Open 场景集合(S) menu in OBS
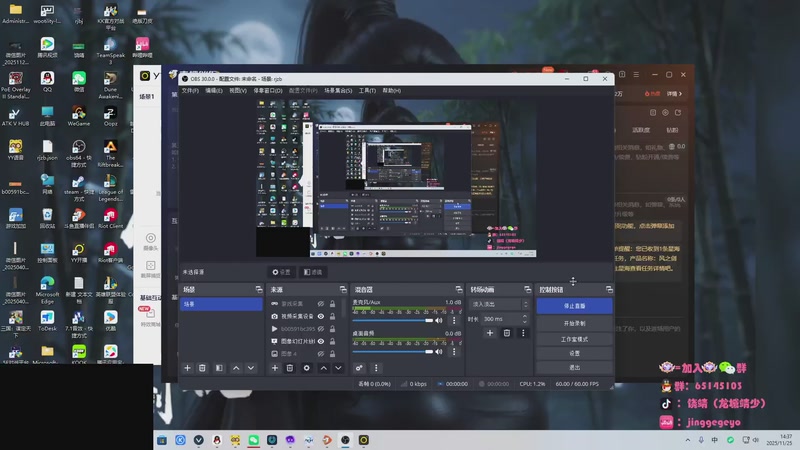Image resolution: width=800 pixels, height=450 pixels. (338, 90)
